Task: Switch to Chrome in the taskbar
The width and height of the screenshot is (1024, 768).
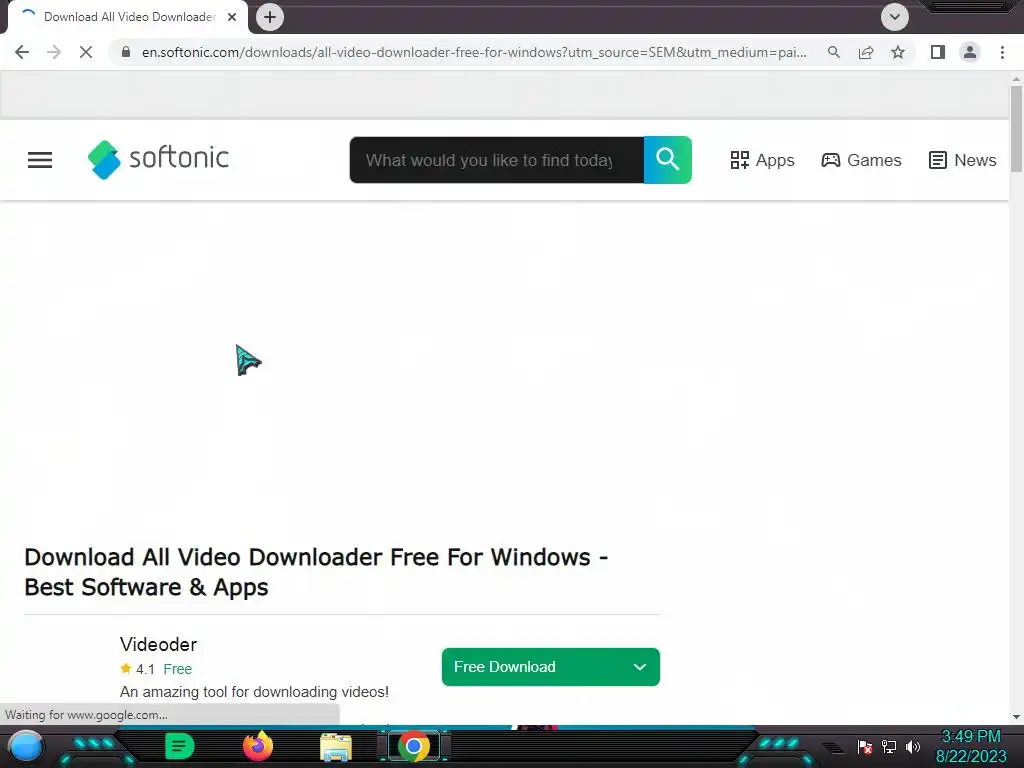Action: point(413,746)
